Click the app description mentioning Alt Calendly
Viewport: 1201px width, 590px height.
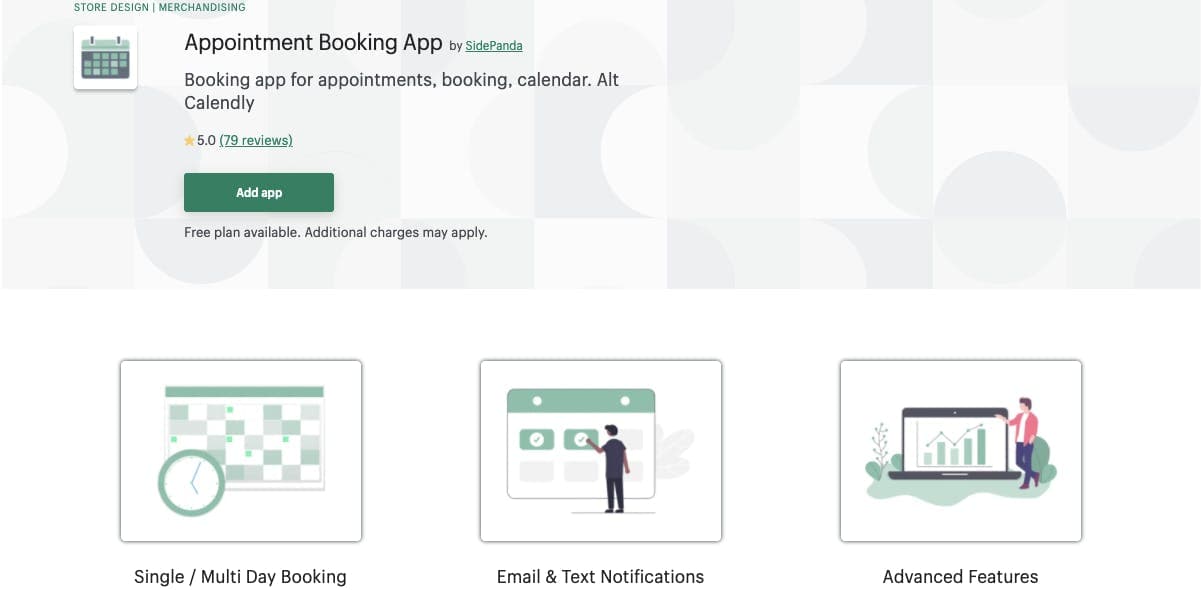[400, 90]
